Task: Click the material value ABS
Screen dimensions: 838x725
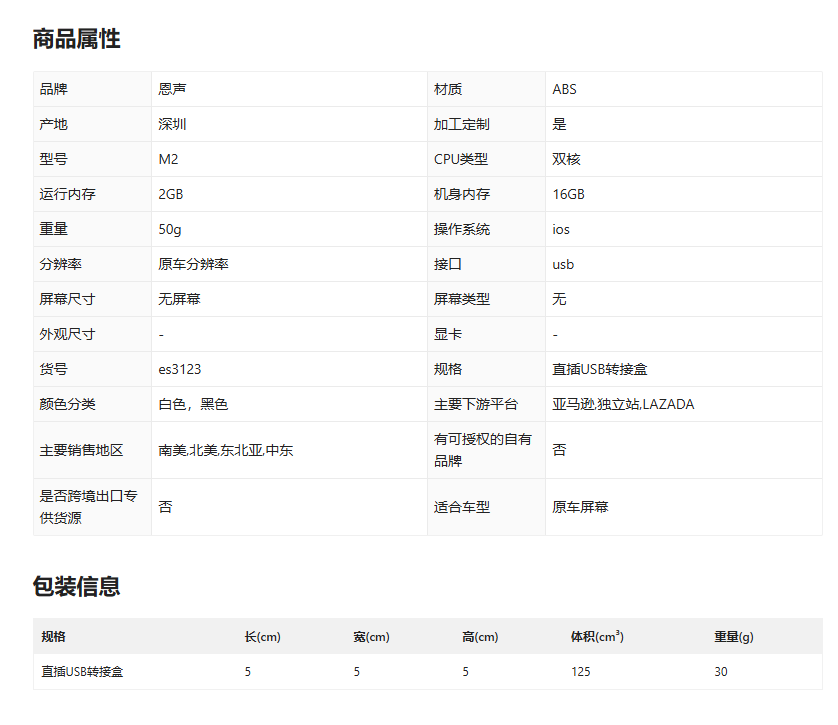Action: (x=564, y=89)
